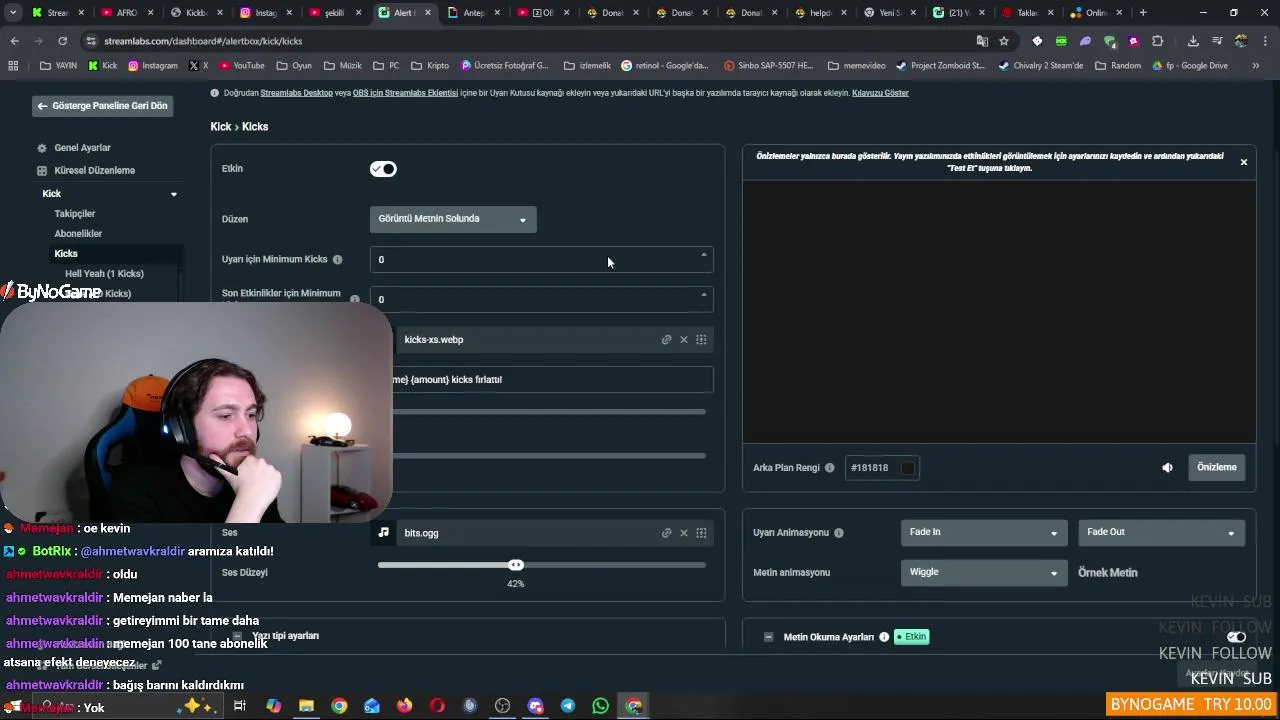This screenshot has width=1280, height=720.
Task: Click Kick breadcrumb link
Action: pyautogui.click(x=220, y=127)
